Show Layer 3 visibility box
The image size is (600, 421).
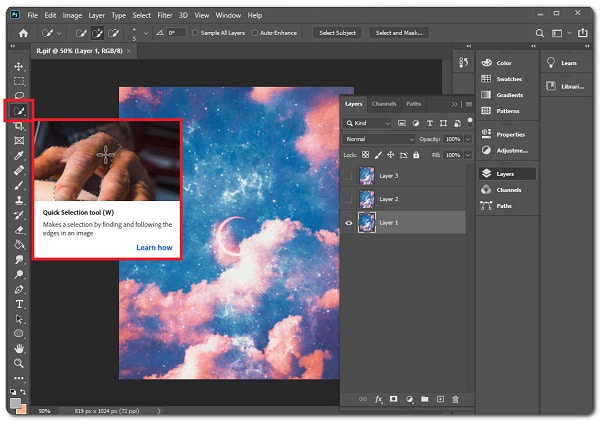(x=348, y=176)
